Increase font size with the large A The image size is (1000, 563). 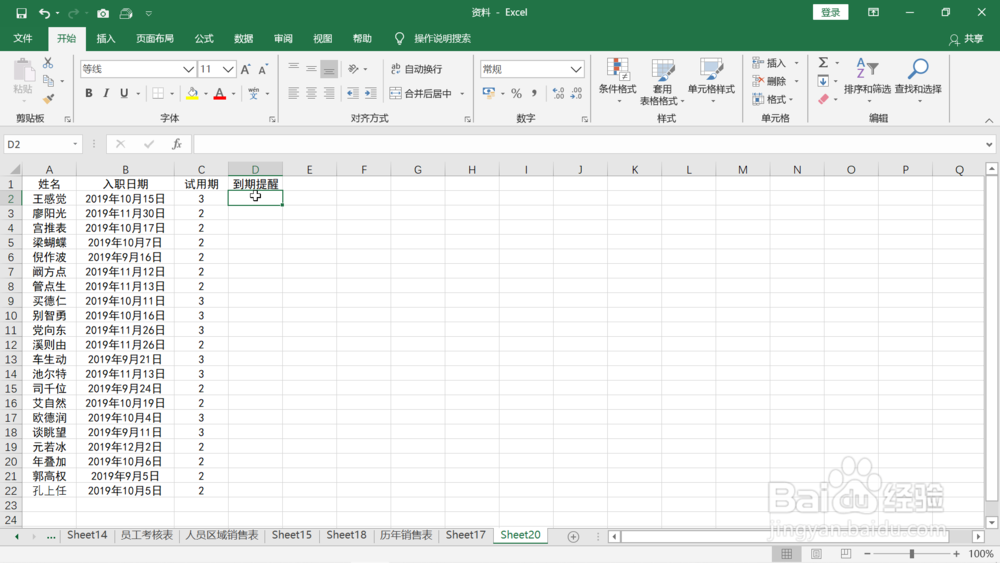coord(246,69)
